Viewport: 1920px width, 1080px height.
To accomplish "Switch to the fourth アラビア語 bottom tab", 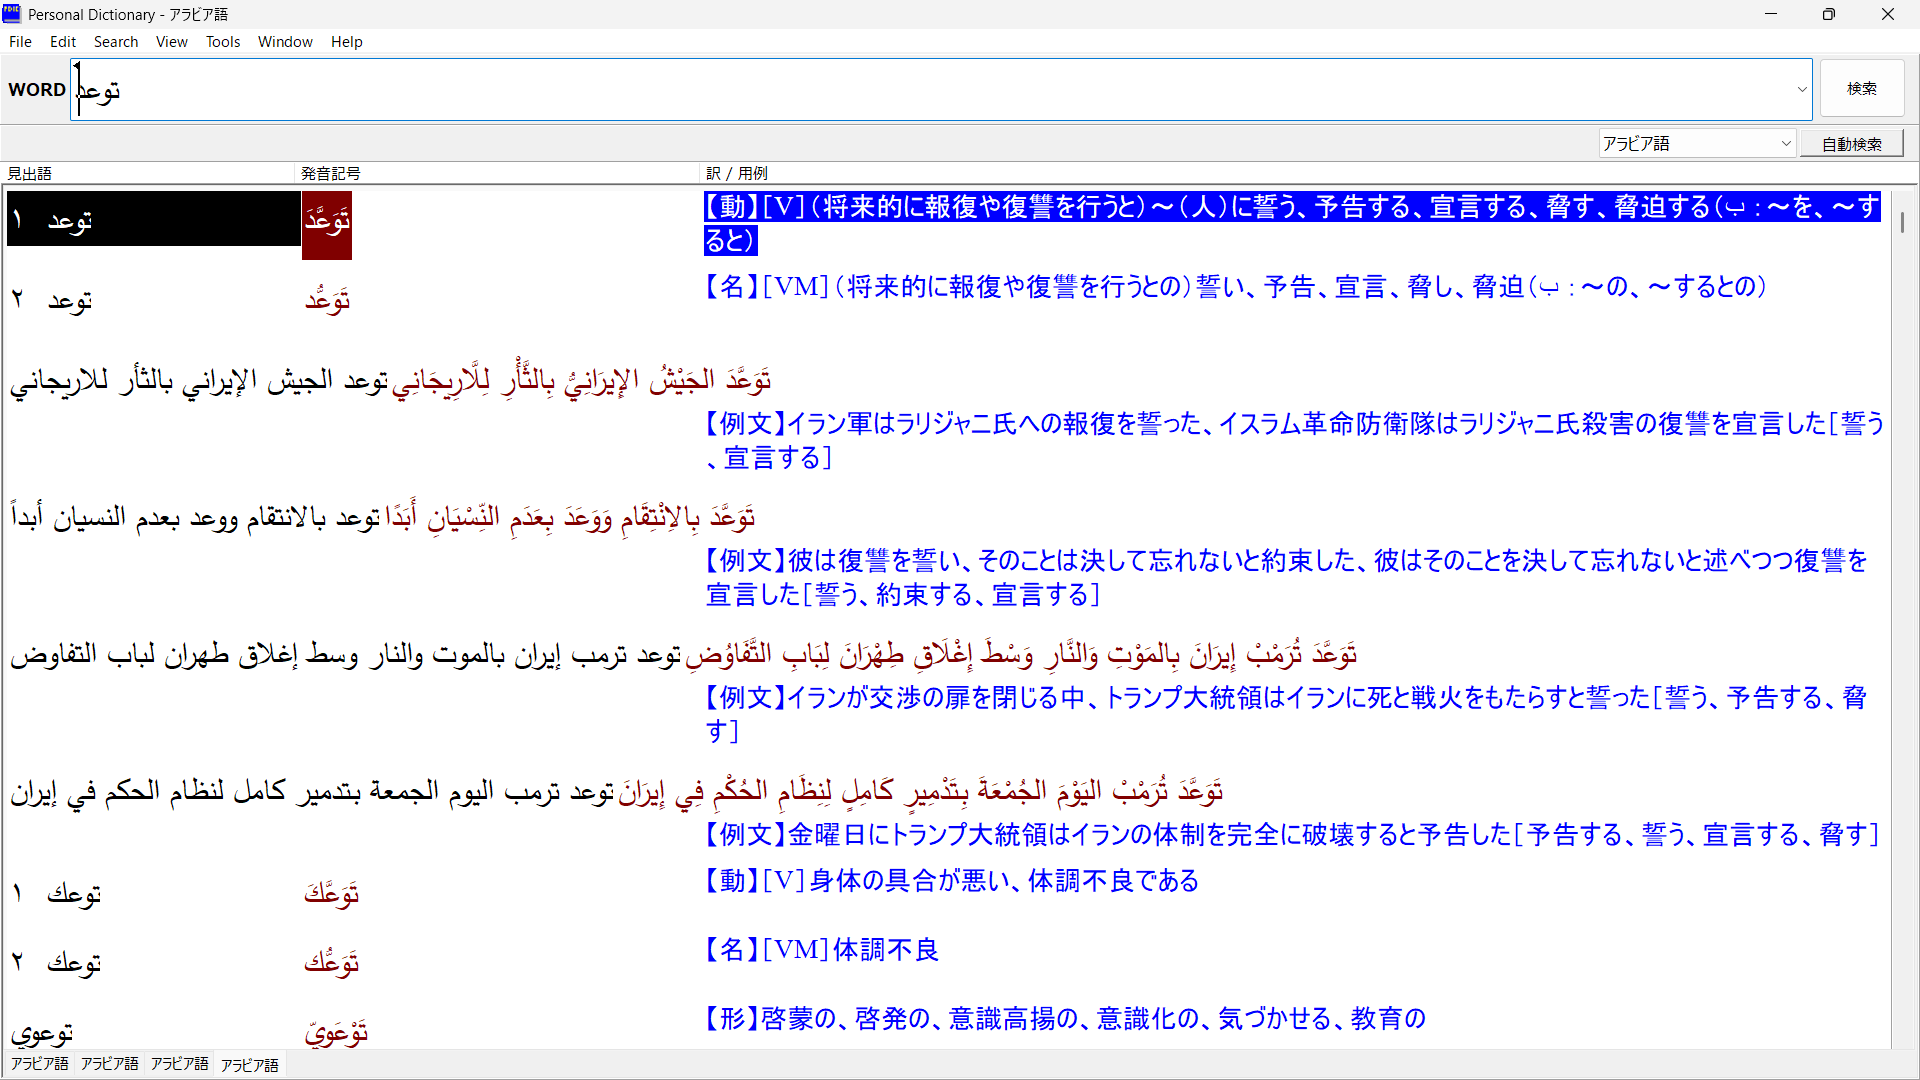I will click(250, 1065).
